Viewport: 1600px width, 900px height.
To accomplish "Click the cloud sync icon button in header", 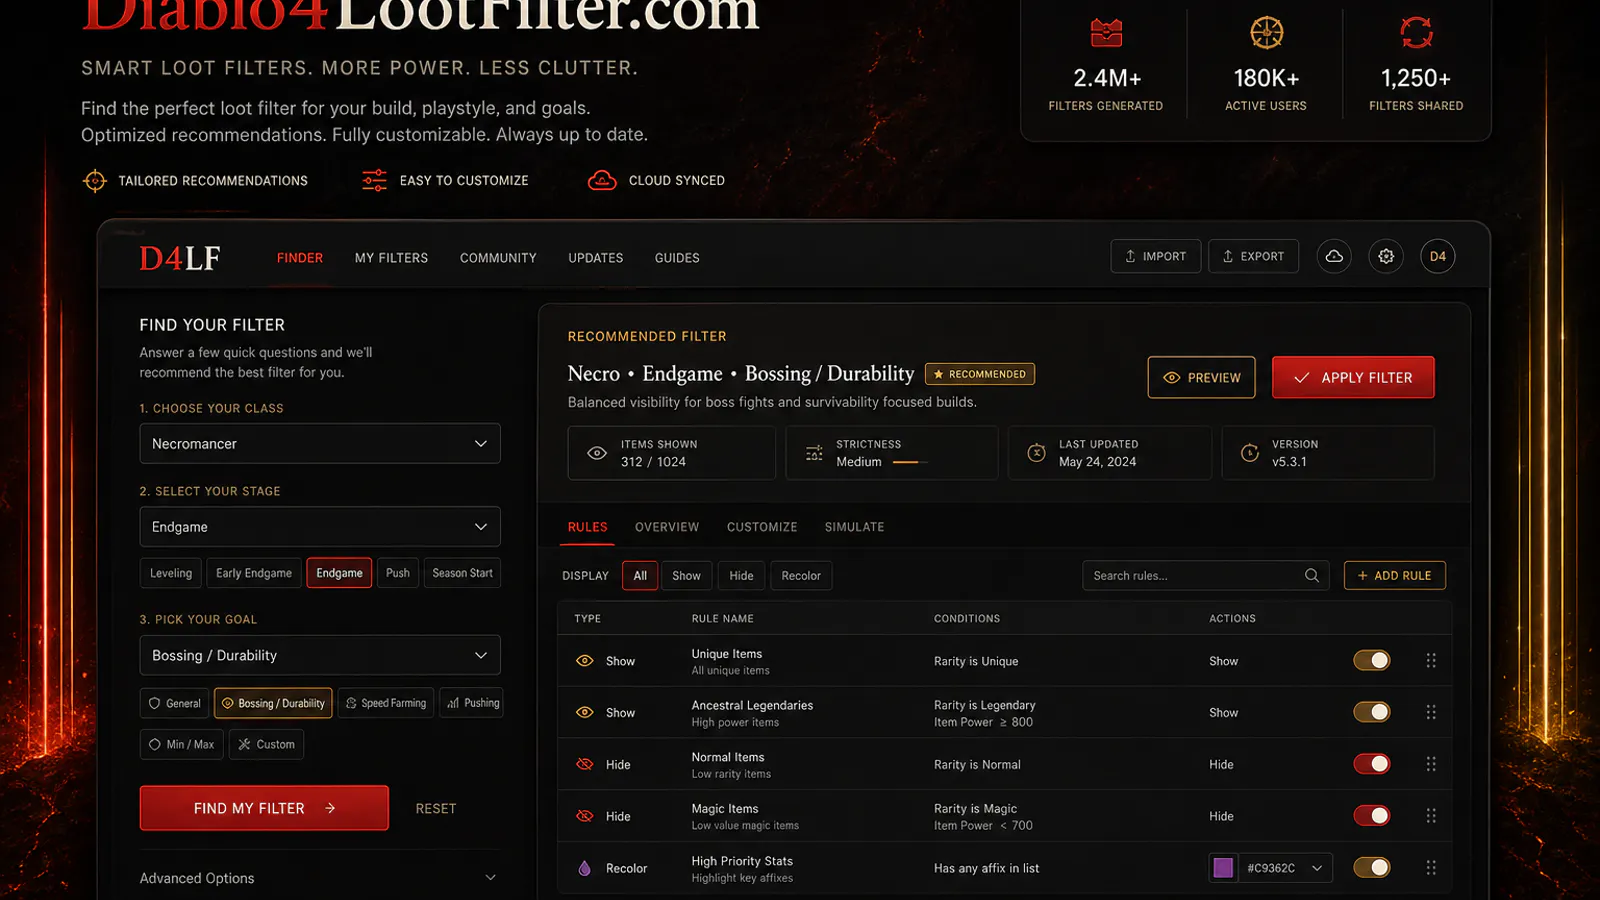I will tap(1334, 257).
